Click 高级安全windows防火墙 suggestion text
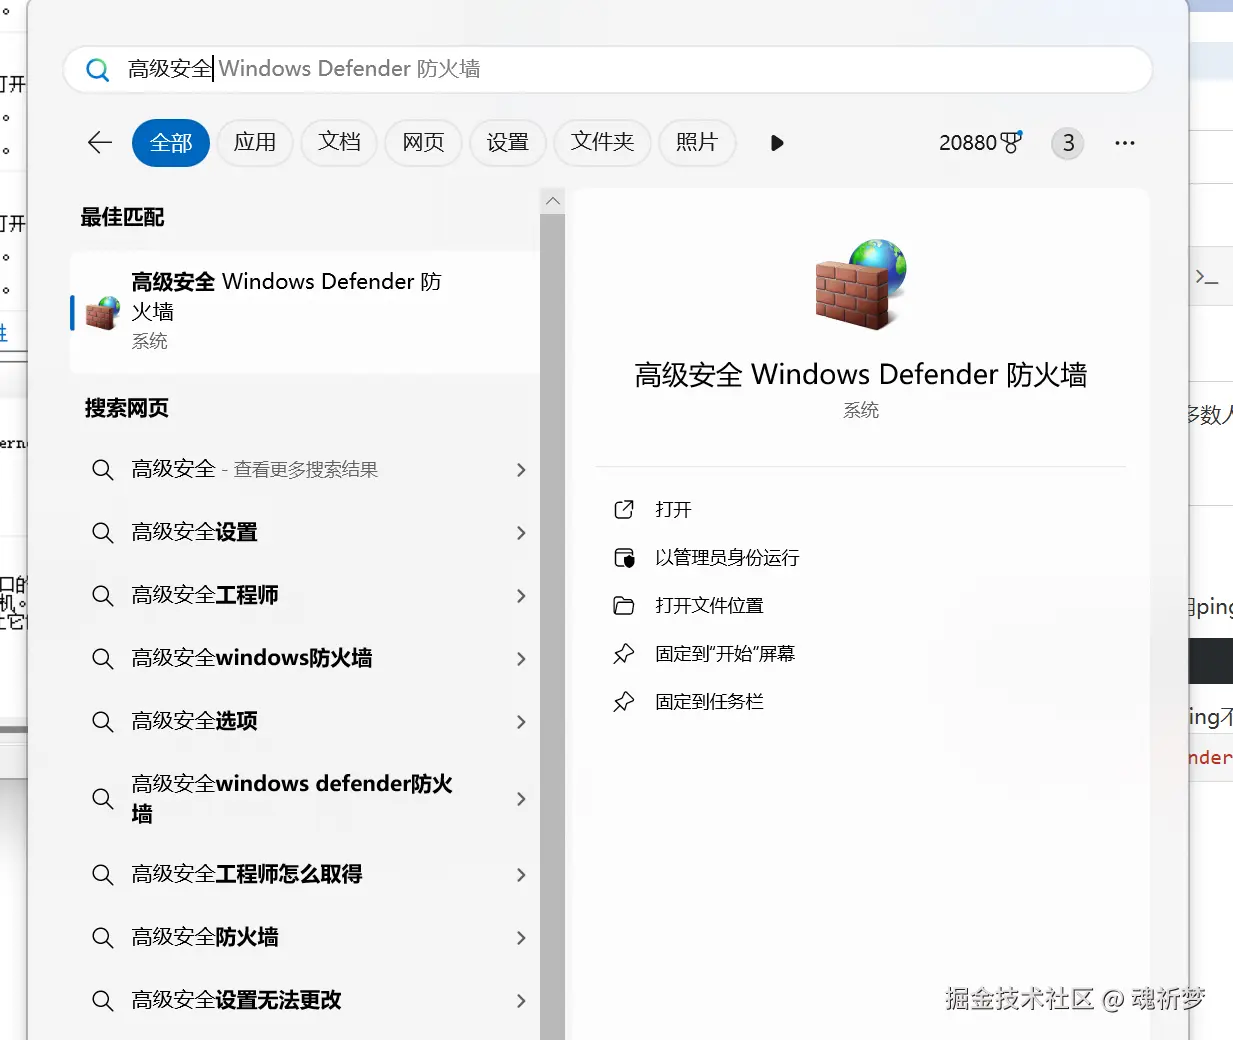1233x1040 pixels. [x=252, y=659]
